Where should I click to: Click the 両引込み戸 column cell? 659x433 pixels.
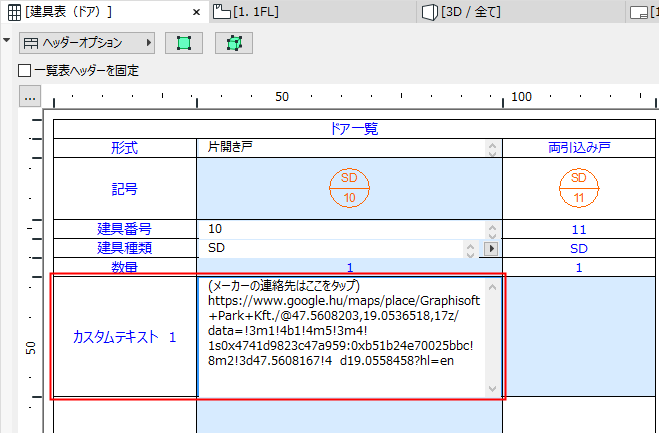click(x=579, y=148)
